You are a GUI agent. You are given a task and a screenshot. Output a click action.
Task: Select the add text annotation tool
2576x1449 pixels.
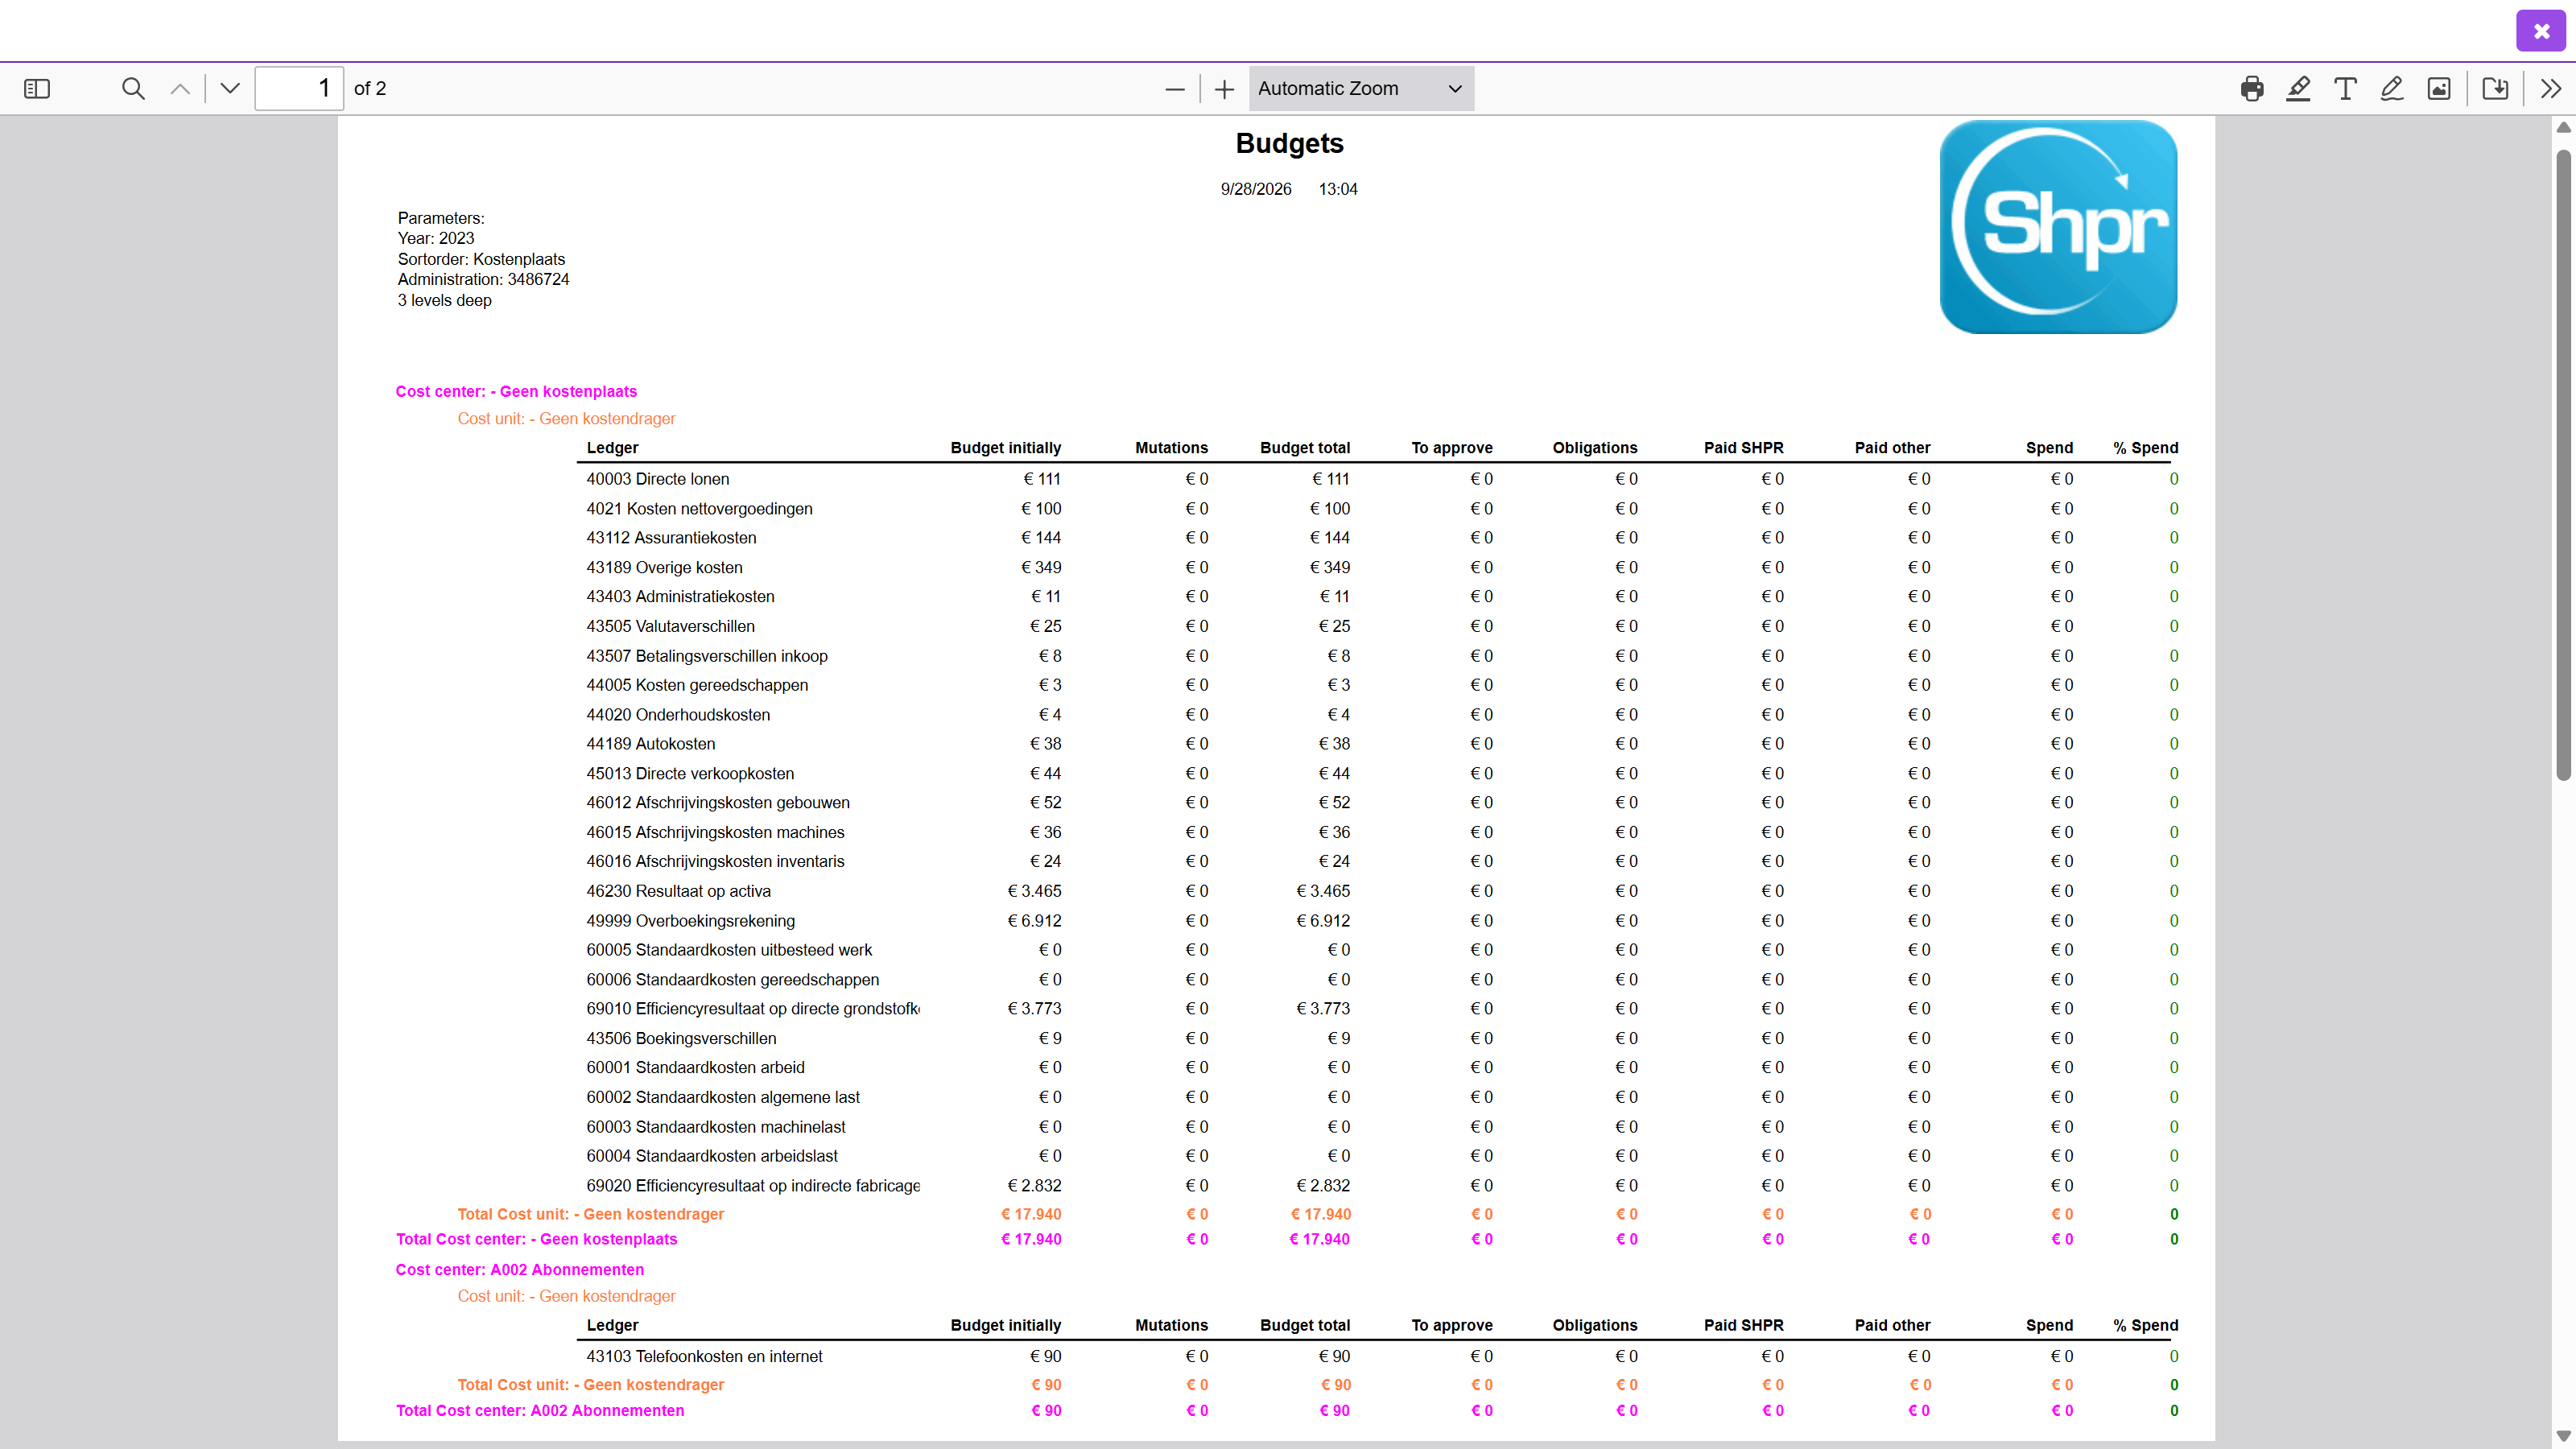pos(2345,89)
